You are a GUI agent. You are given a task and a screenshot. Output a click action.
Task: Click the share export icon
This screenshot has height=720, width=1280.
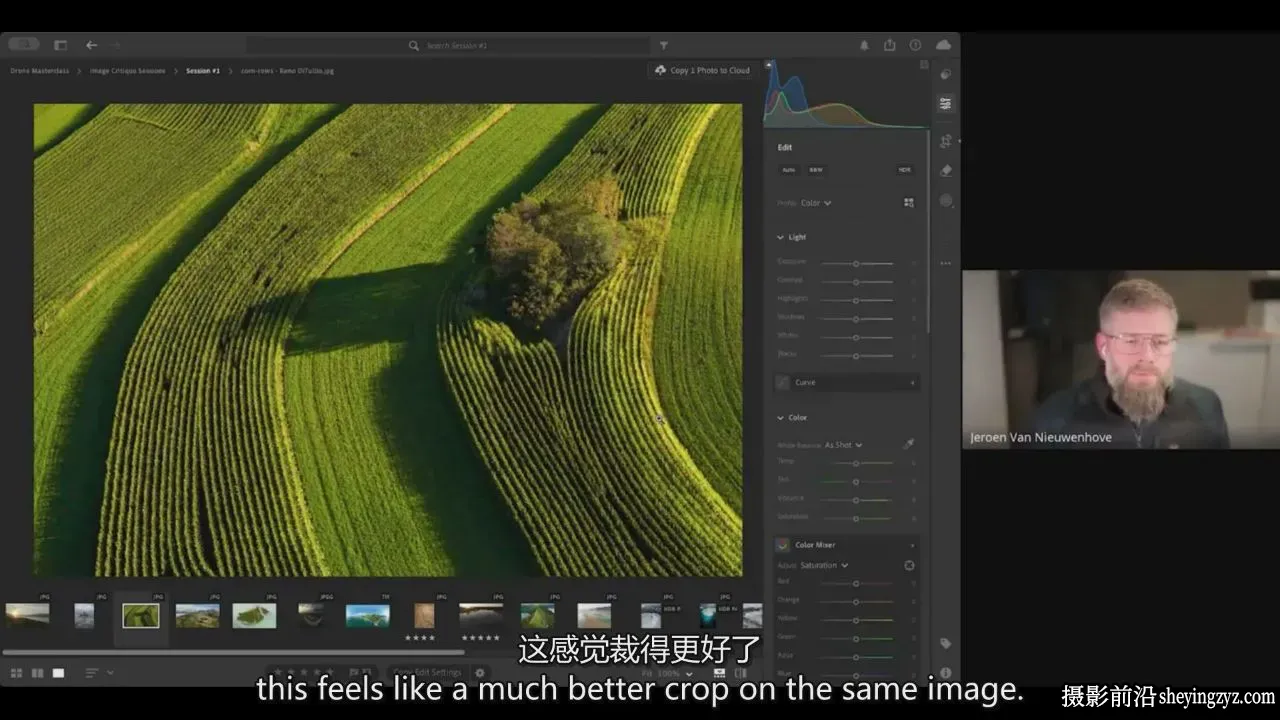pyautogui.click(x=890, y=45)
